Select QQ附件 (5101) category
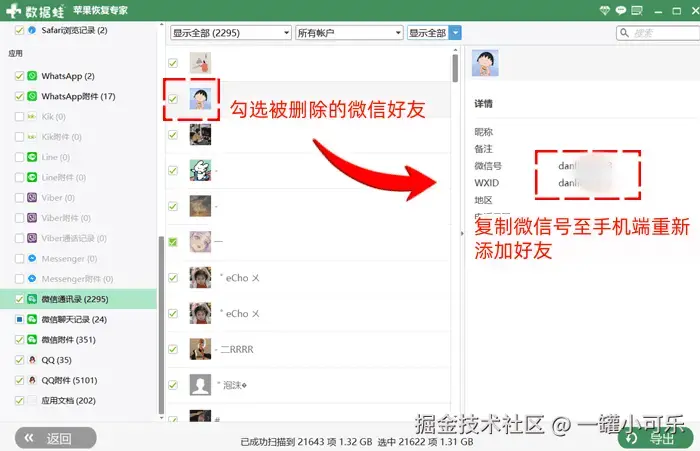The height and width of the screenshot is (451, 700). pyautogui.click(x=69, y=380)
